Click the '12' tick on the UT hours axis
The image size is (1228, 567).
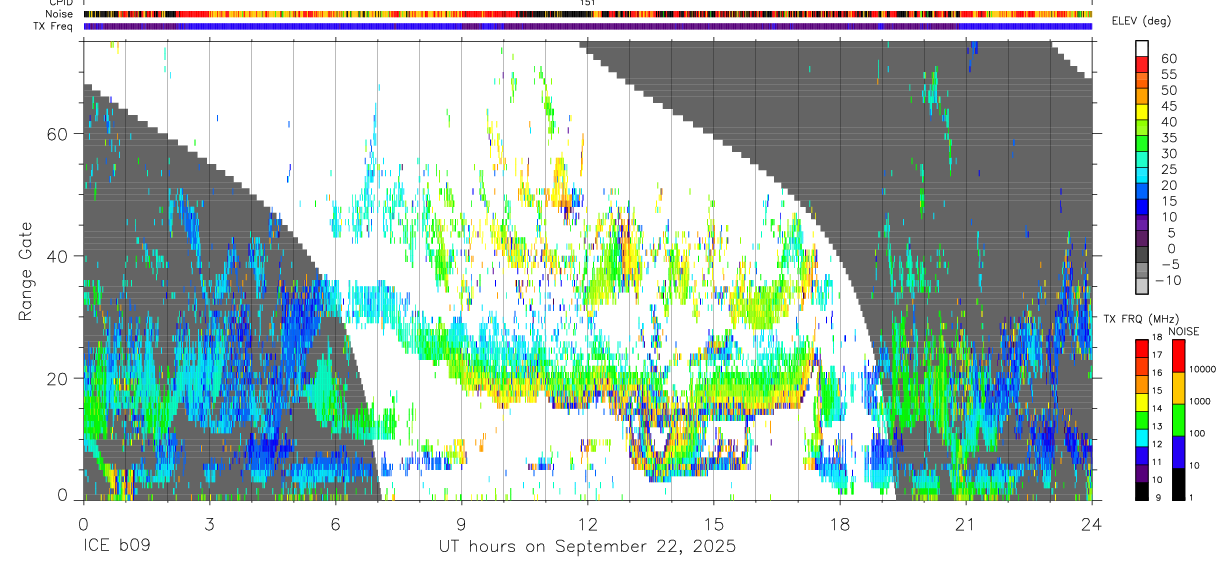pyautogui.click(x=588, y=524)
